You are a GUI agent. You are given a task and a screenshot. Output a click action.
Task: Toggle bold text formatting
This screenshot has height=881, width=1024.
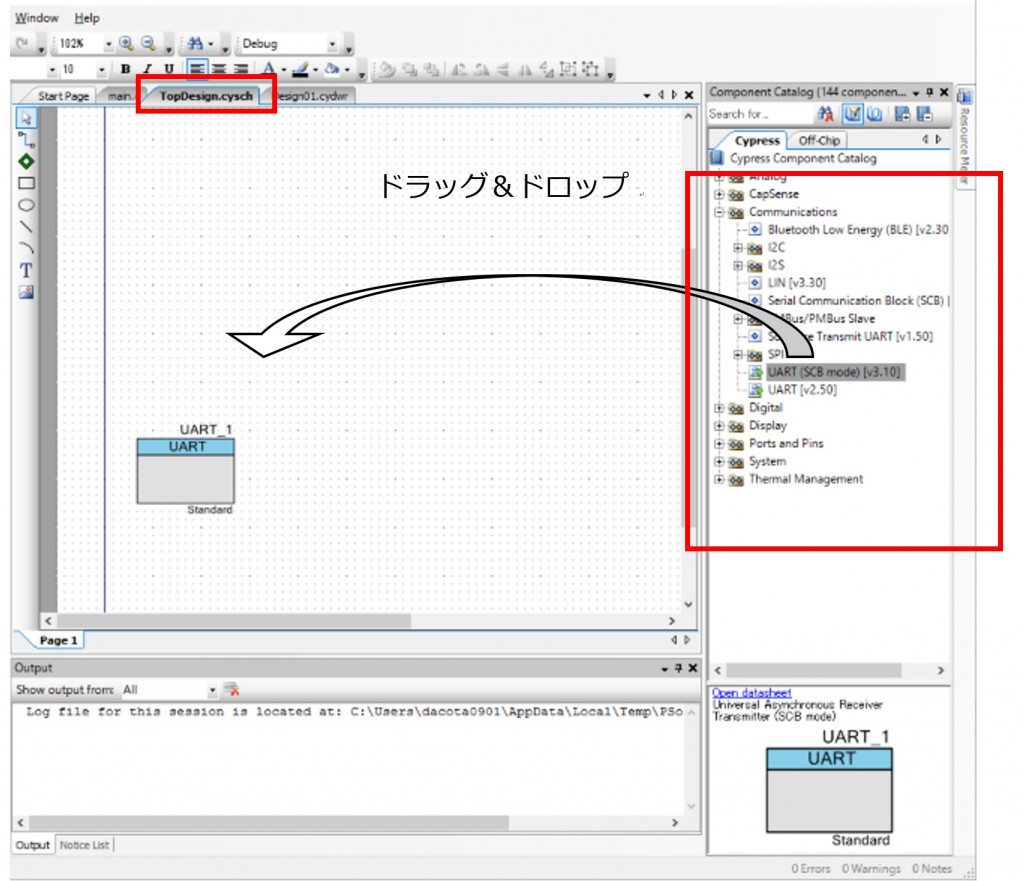click(x=125, y=69)
